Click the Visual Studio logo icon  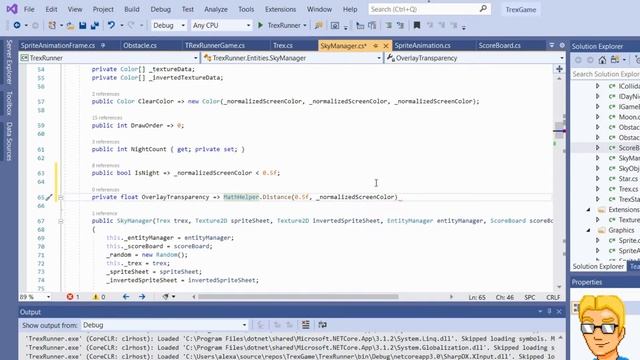[x=12, y=9]
